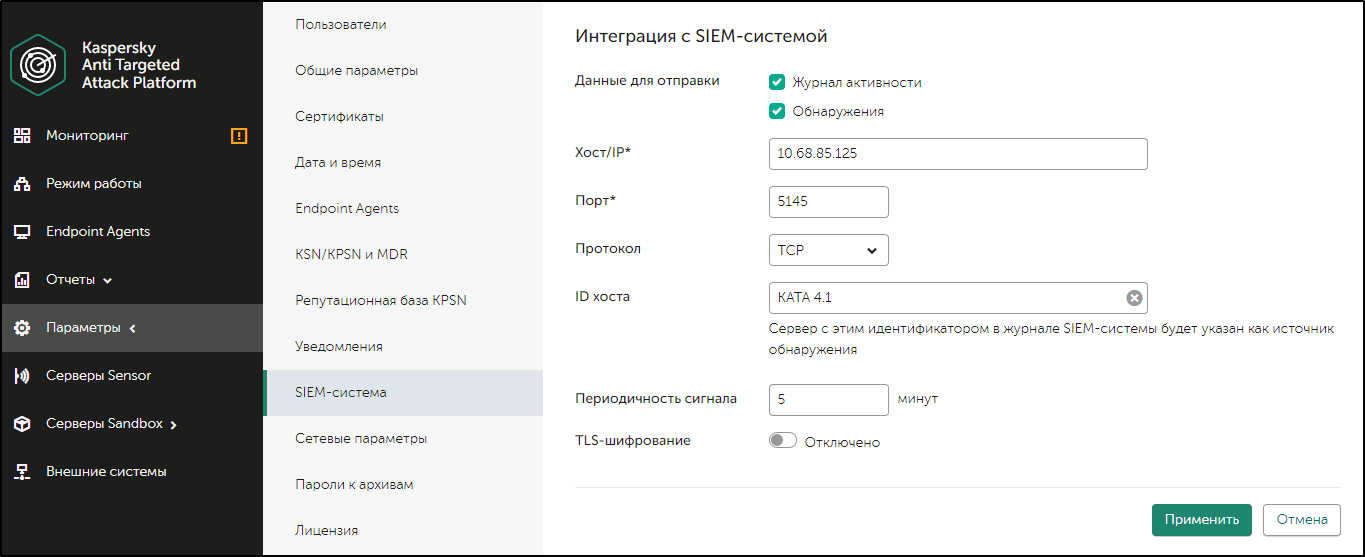Uncheck the Обнаружения checkbox

[x=777, y=111]
